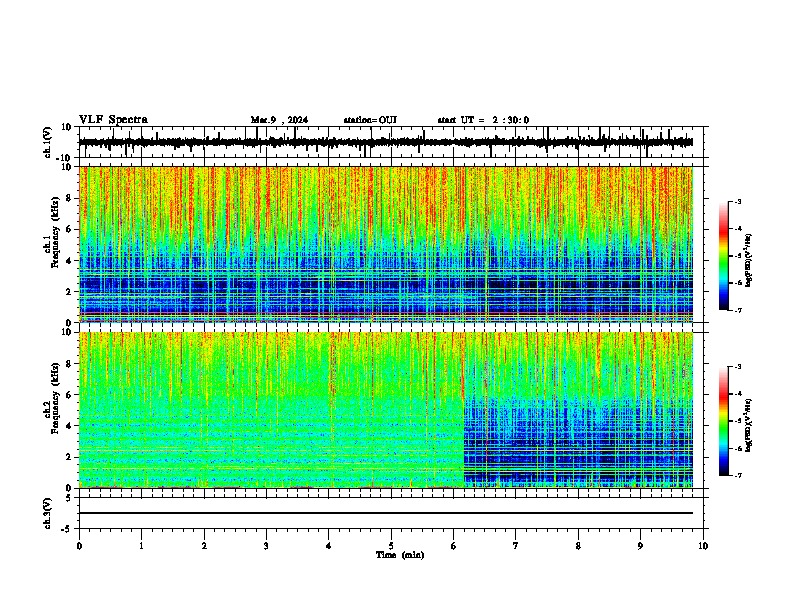The width and height of the screenshot is (792, 612).
Task: Click the -7 label on ch.2 color bar
Action: click(737, 475)
